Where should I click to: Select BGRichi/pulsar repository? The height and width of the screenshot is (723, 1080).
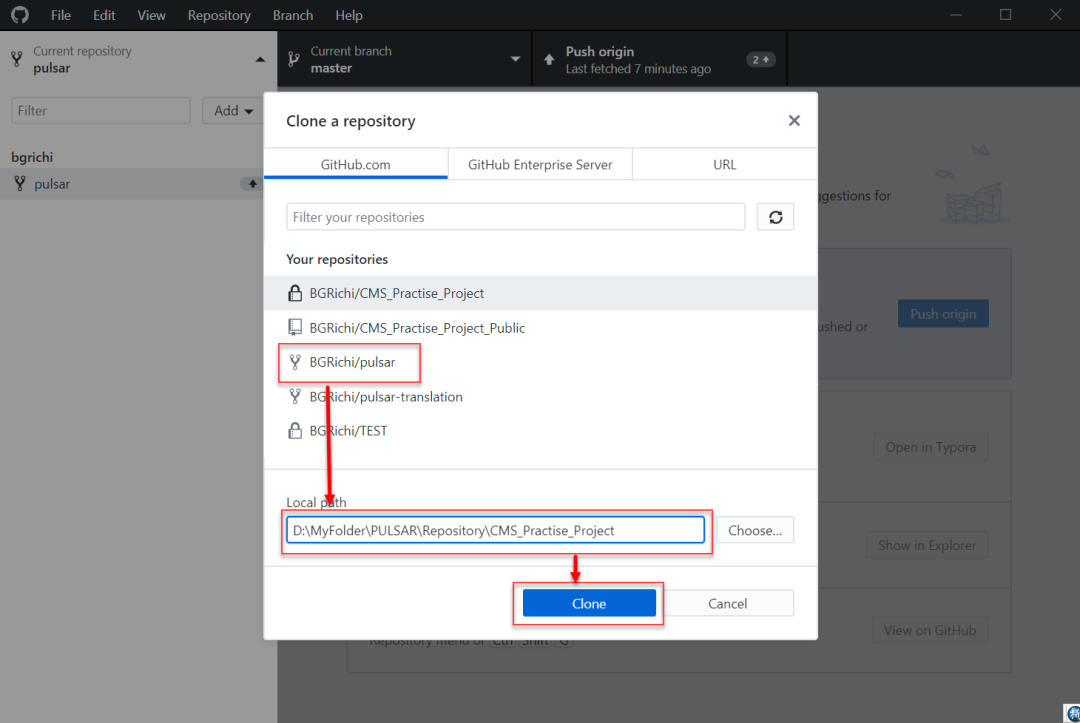[541, 362]
